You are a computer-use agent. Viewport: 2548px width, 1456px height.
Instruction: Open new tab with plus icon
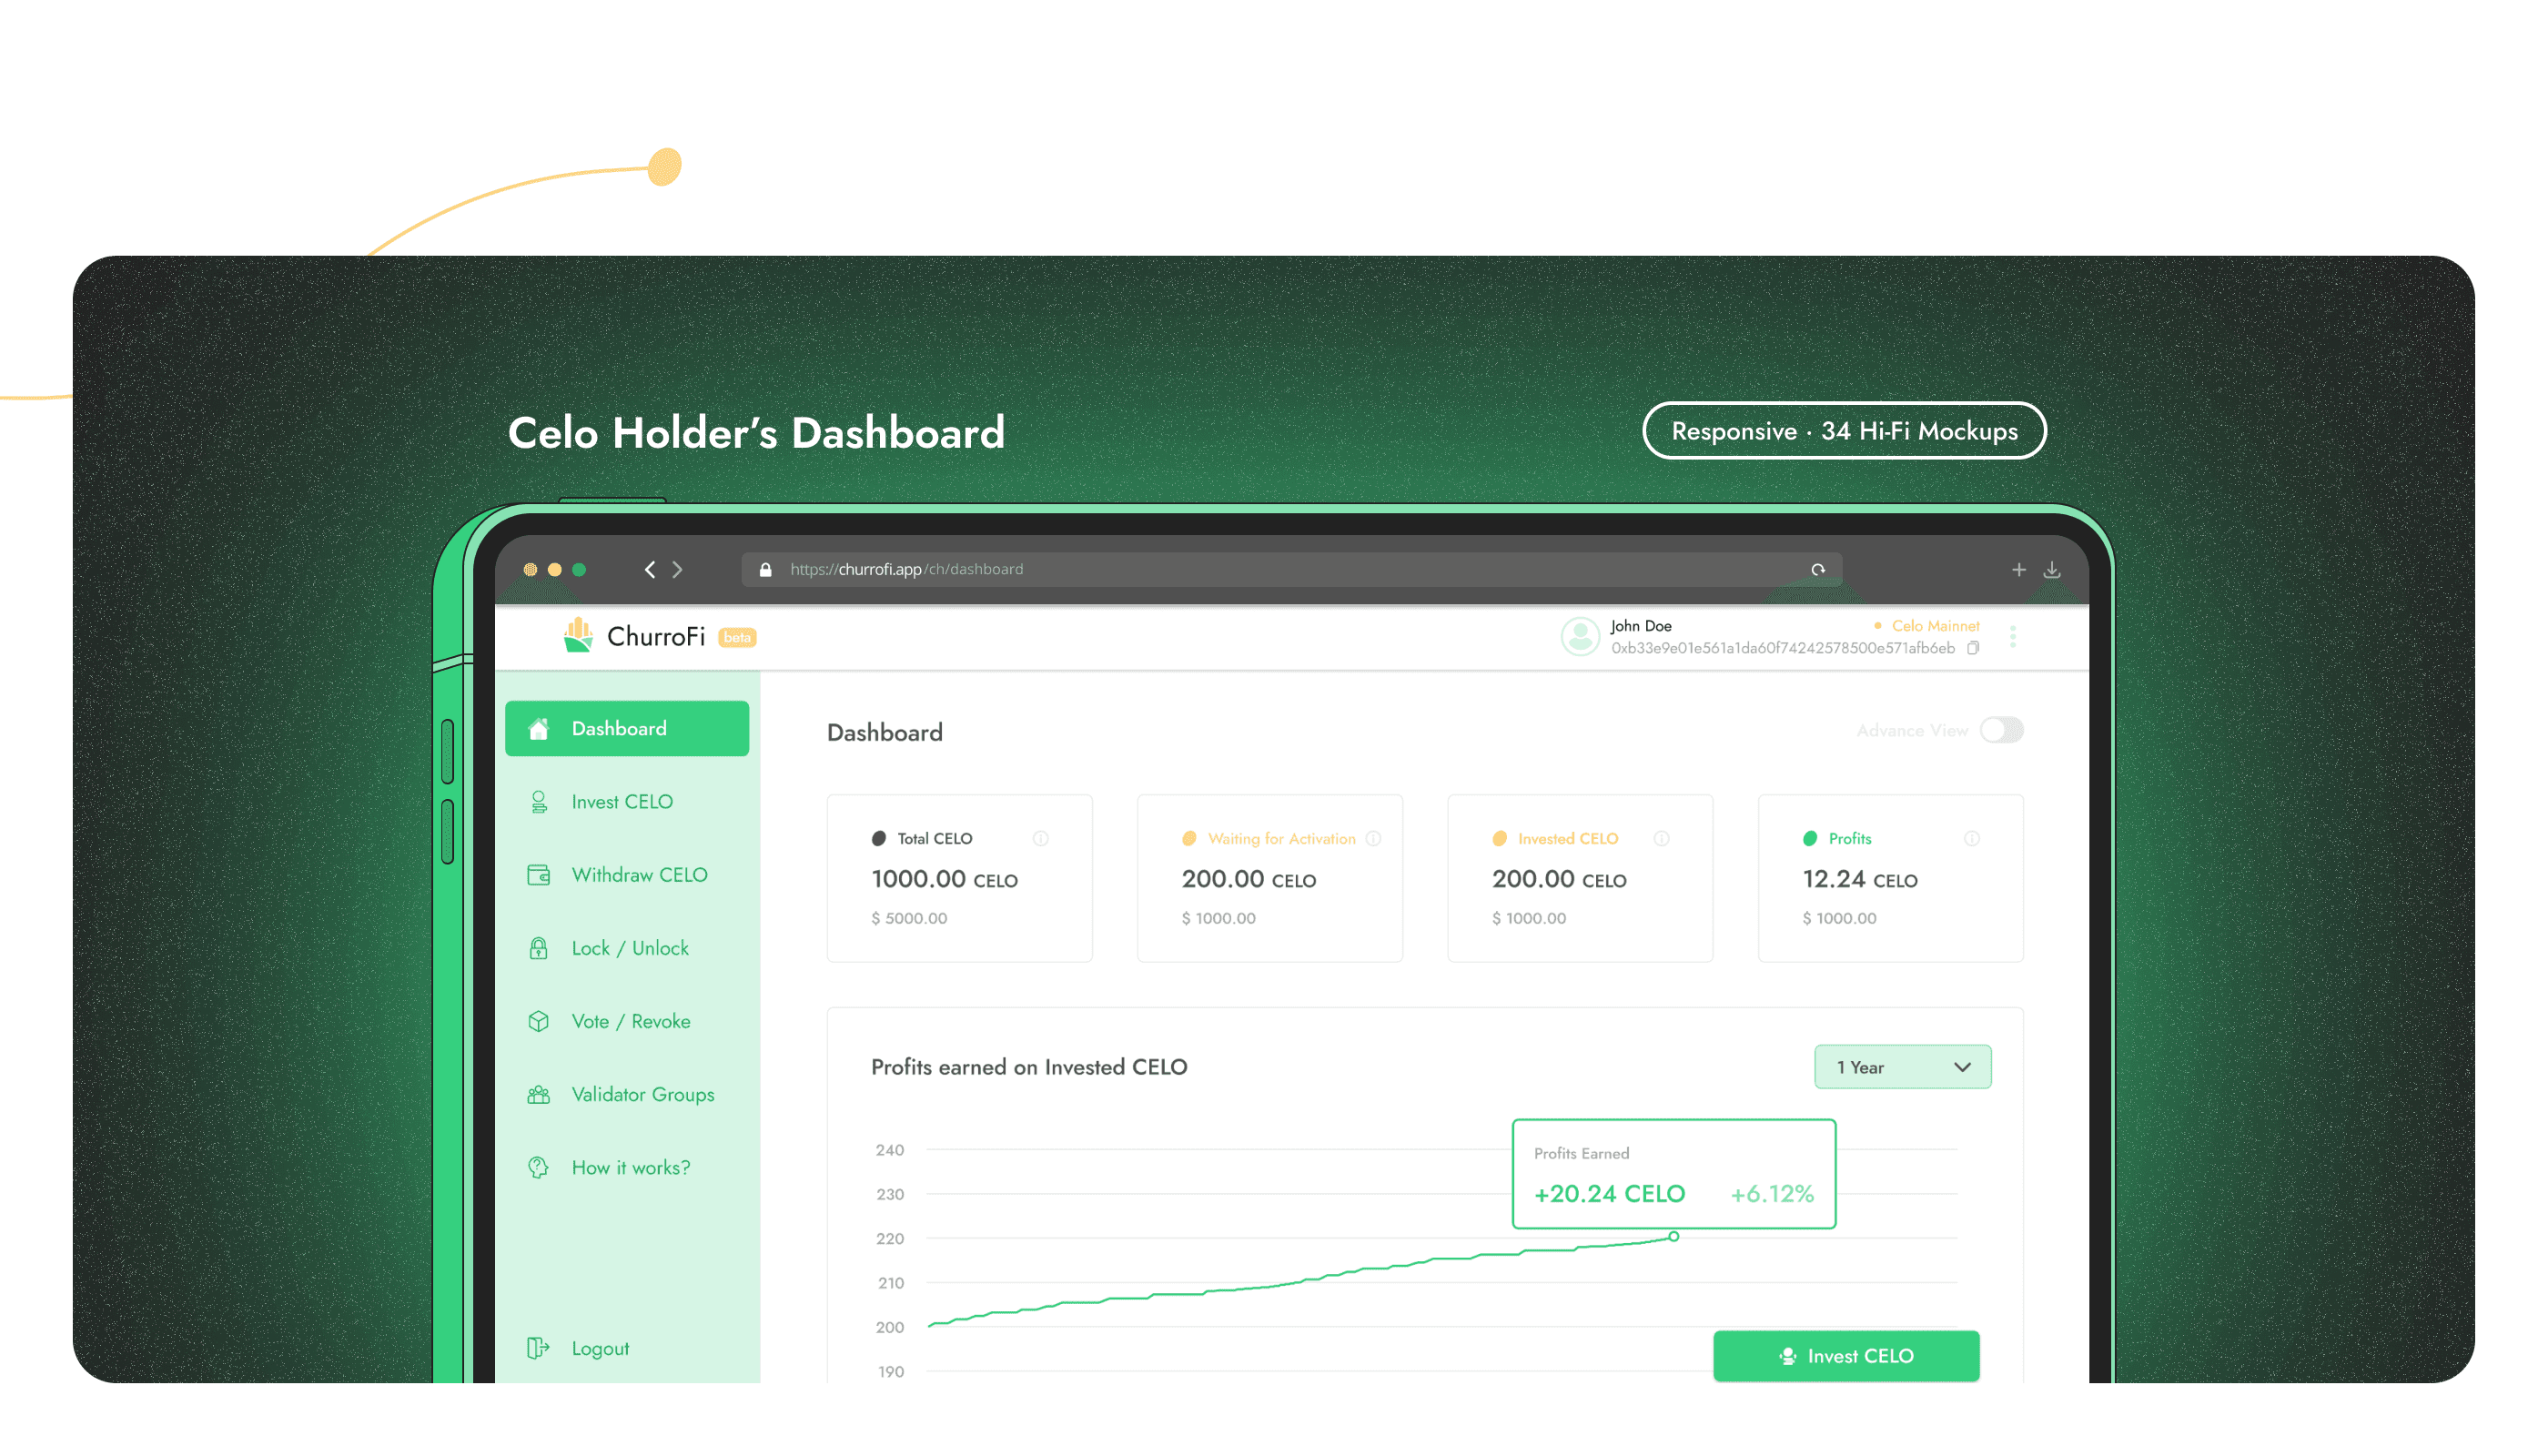point(2018,570)
